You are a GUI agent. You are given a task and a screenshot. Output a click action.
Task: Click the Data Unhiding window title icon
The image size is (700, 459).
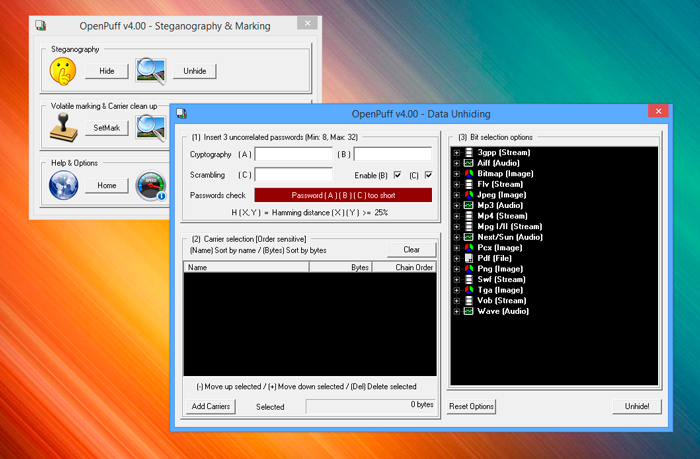pos(181,114)
